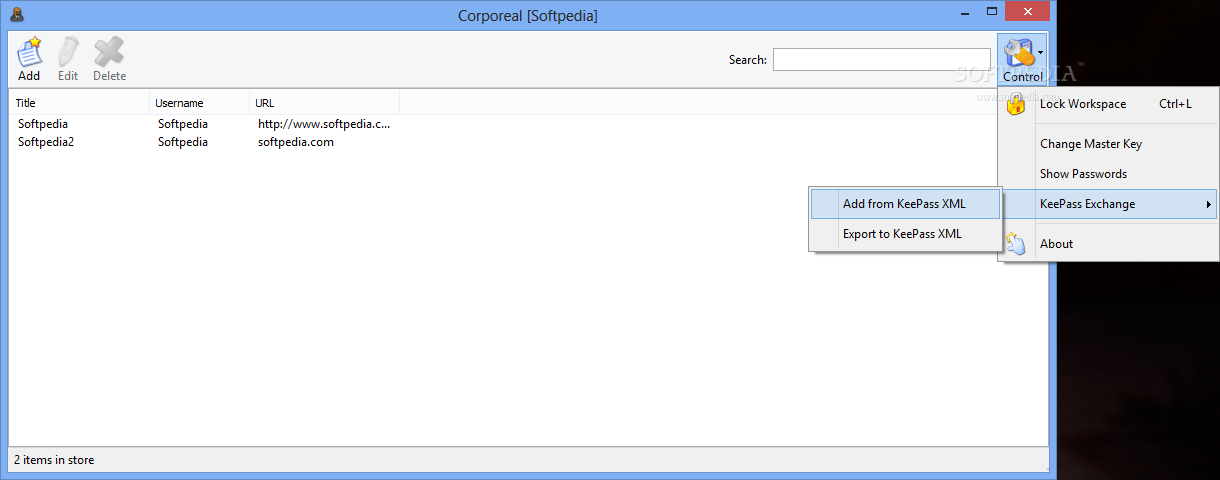Choose Add from KeePass XML

[x=905, y=204]
